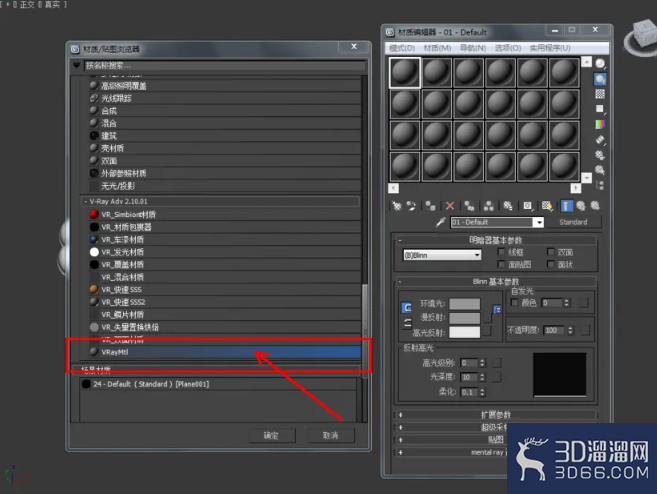Open the 模式(D) menu
This screenshot has width=657, height=494.
(402, 48)
